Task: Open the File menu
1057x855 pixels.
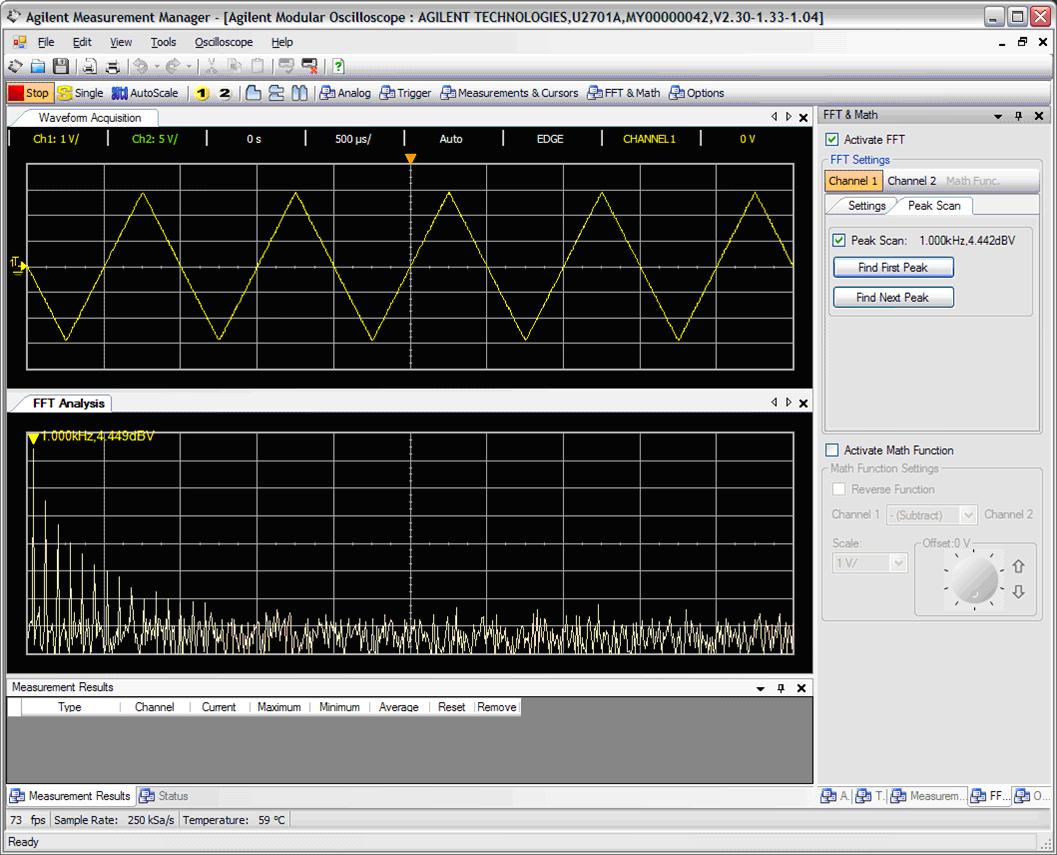Action: pyautogui.click(x=46, y=42)
